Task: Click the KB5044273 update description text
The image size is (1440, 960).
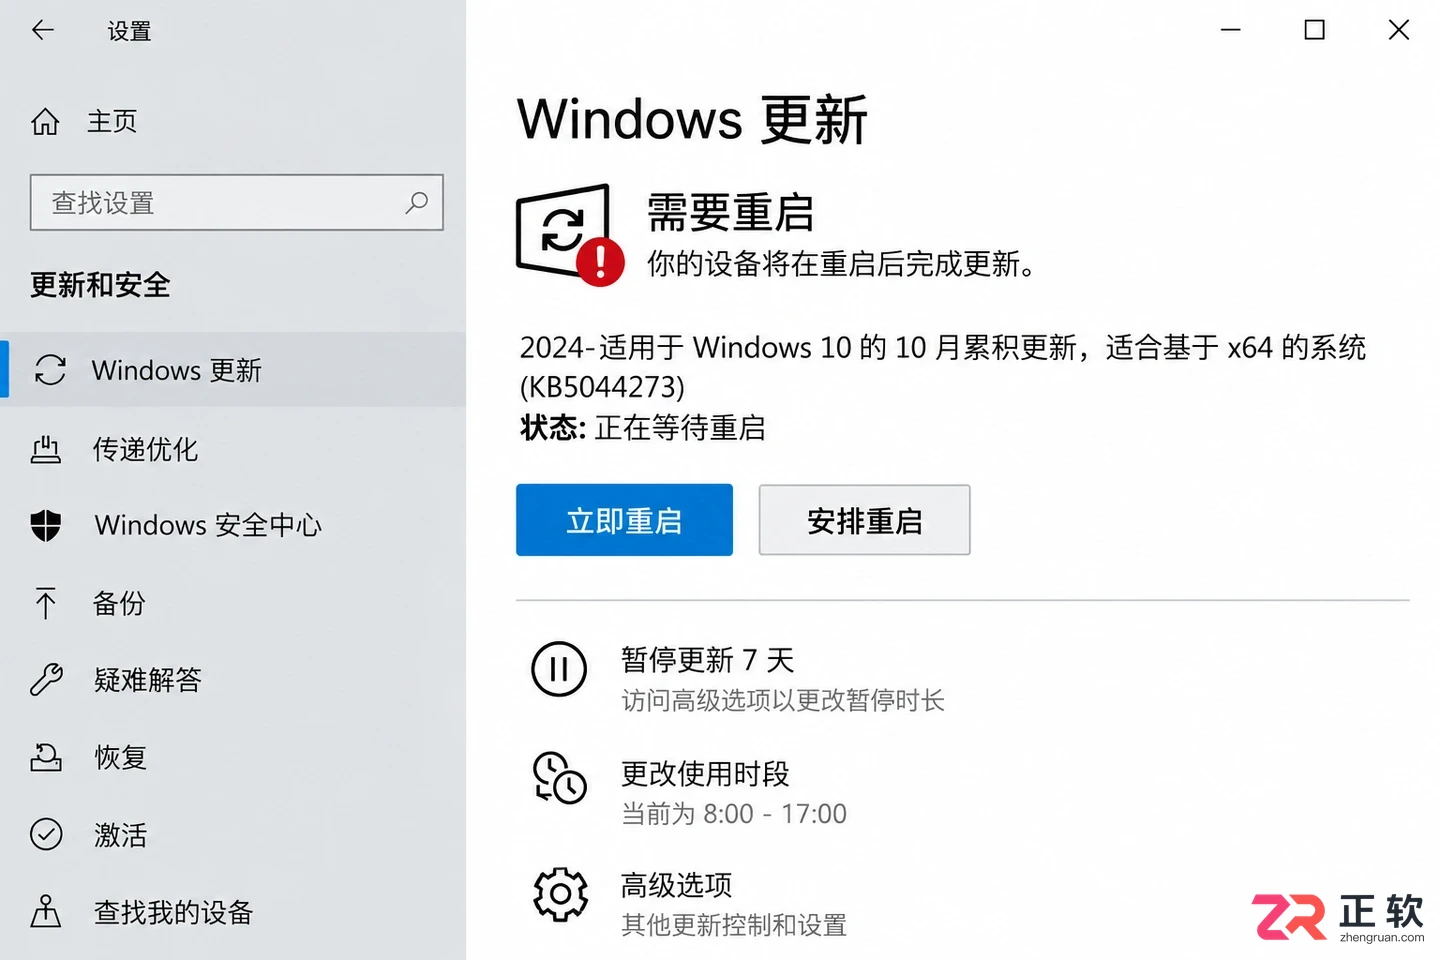Action: [x=943, y=367]
